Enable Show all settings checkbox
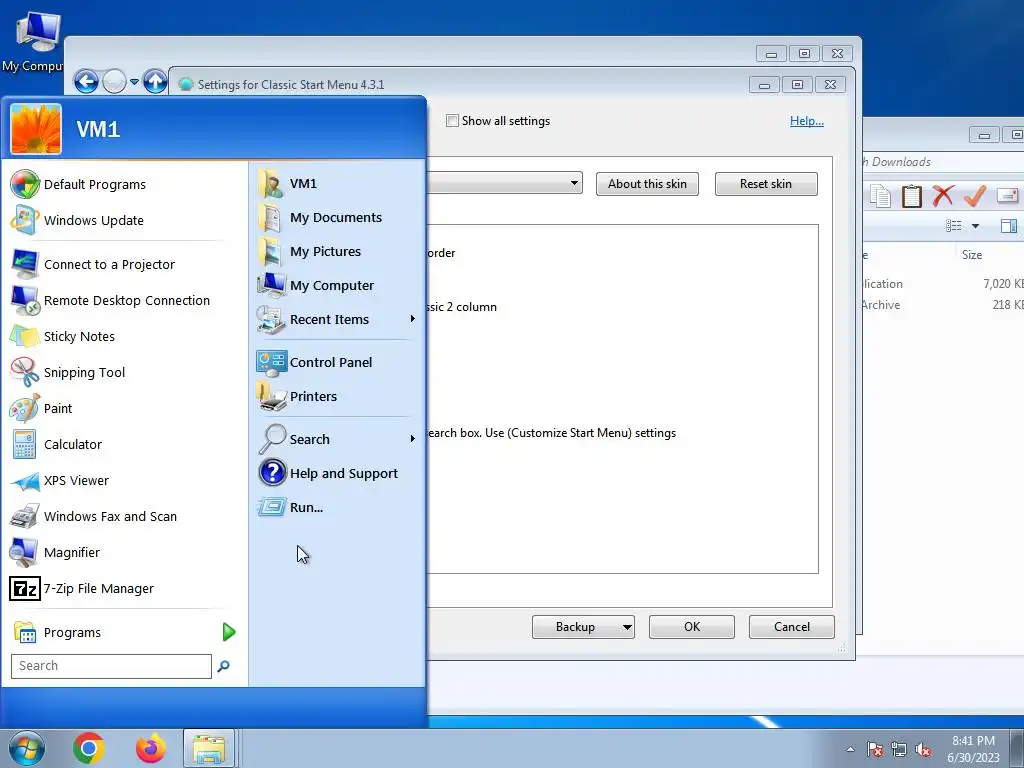The image size is (1024, 768). (452, 121)
